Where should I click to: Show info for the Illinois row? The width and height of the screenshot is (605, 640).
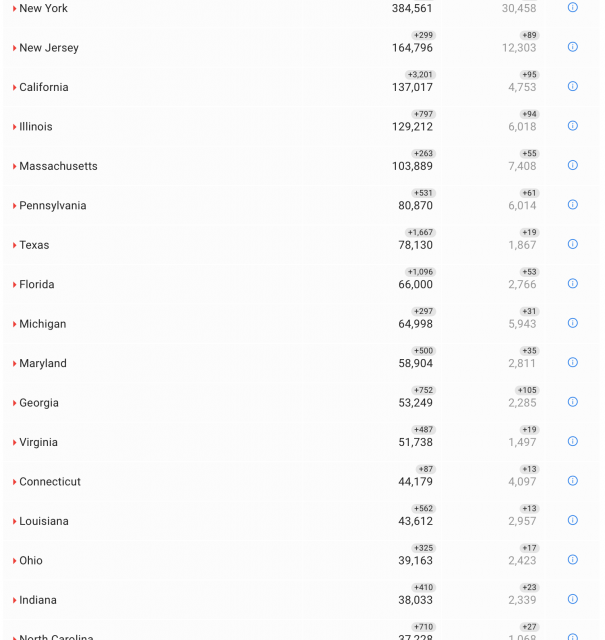(572, 126)
